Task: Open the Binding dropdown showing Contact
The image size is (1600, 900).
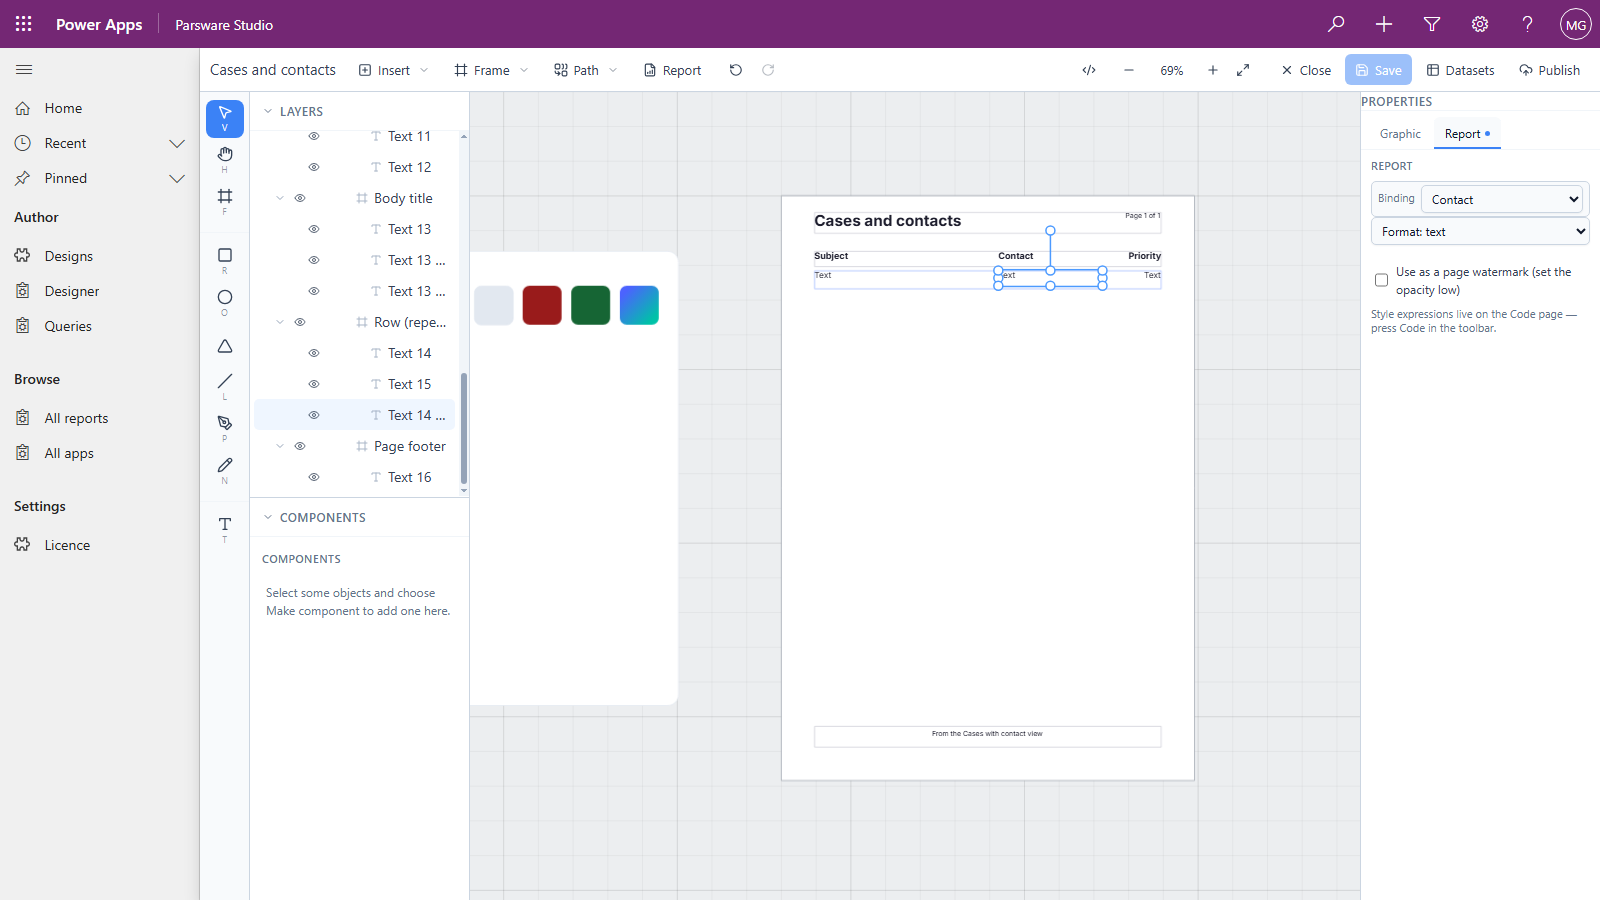Action: tap(1502, 199)
